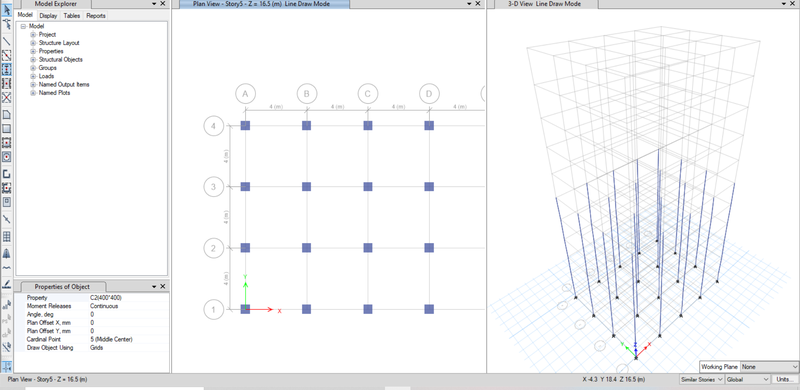Click the Property value C2(400*400)
The height and width of the screenshot is (390, 800).
click(106, 298)
